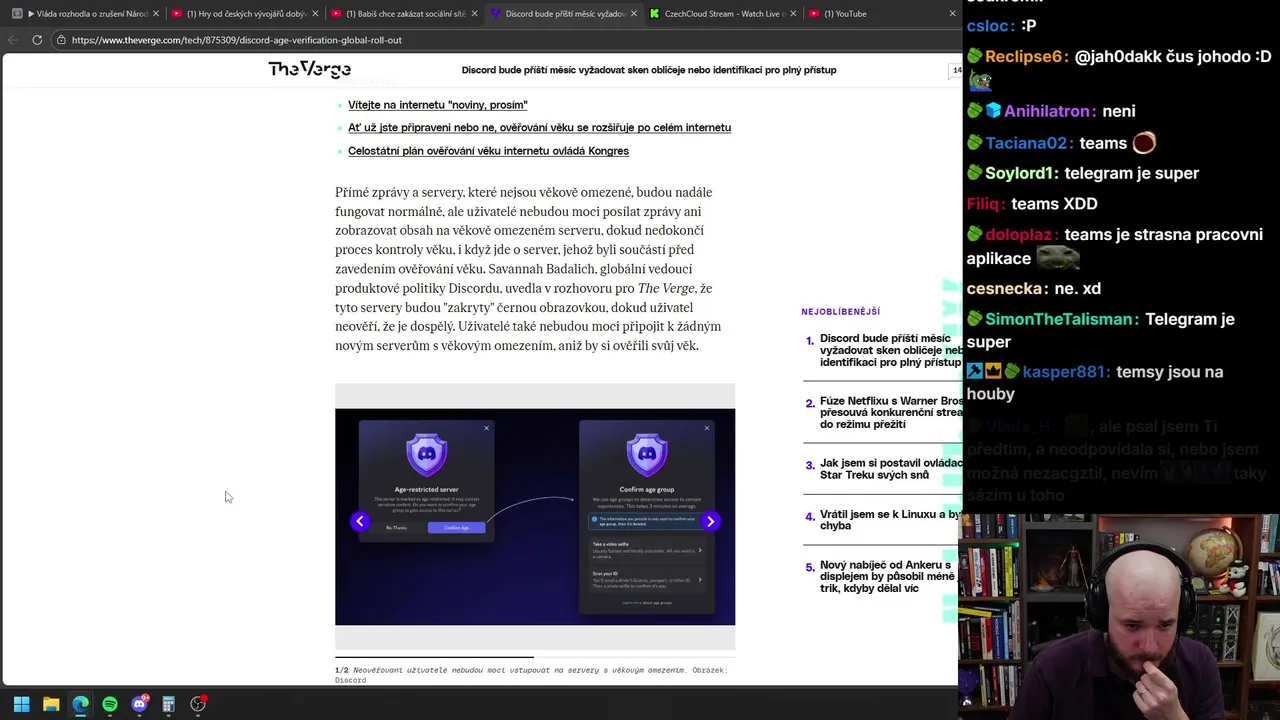
Task: Open link about ověřování věku se rozšiřuje
Action: pyautogui.click(x=539, y=128)
